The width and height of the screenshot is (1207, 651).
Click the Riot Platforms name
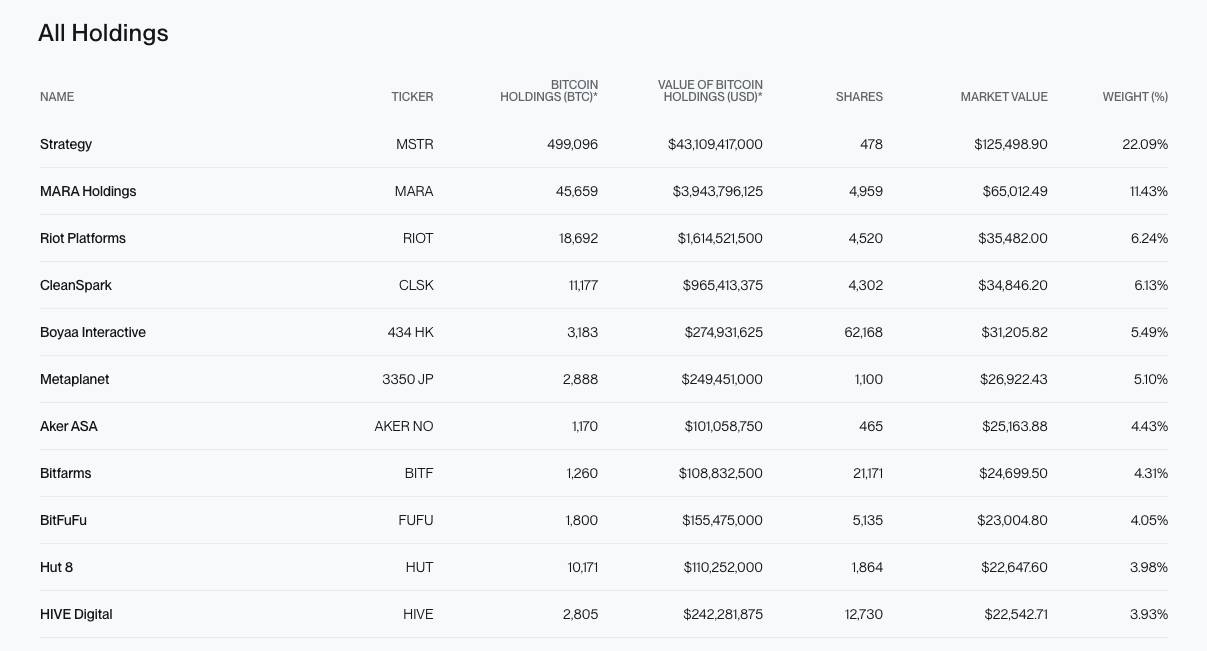click(83, 238)
